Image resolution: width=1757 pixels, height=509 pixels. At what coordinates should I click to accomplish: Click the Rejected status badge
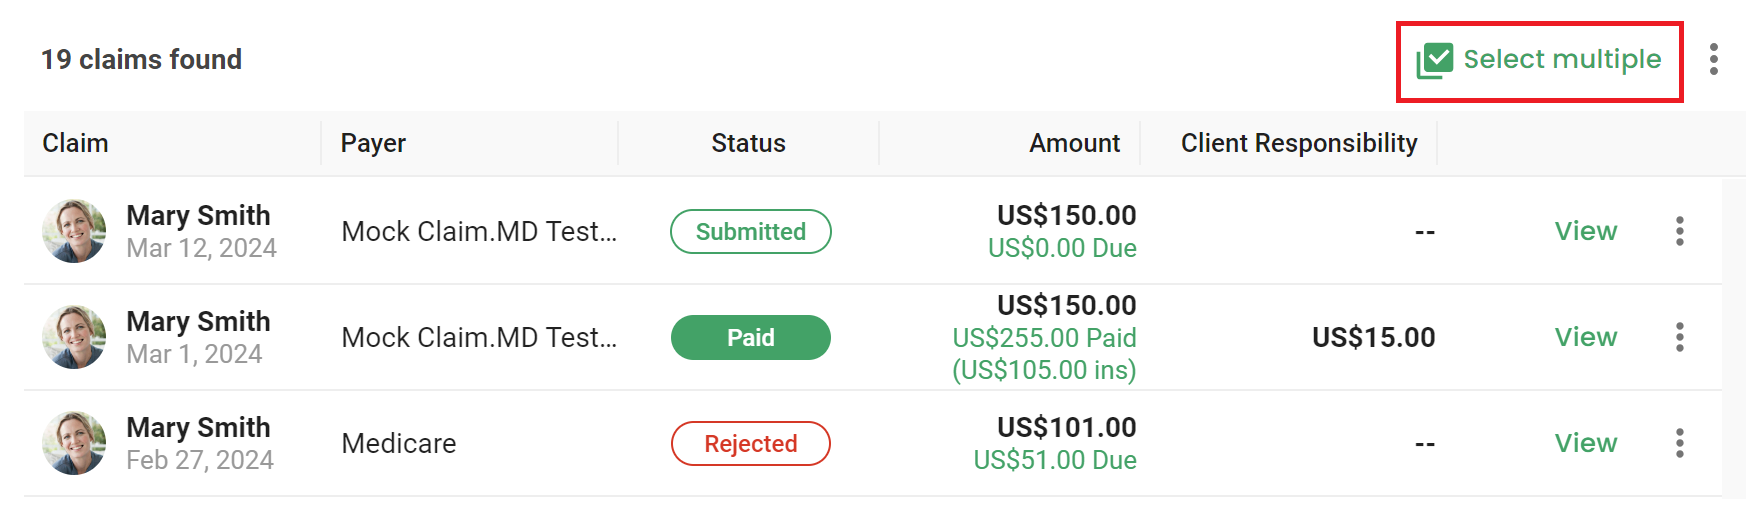(x=751, y=443)
